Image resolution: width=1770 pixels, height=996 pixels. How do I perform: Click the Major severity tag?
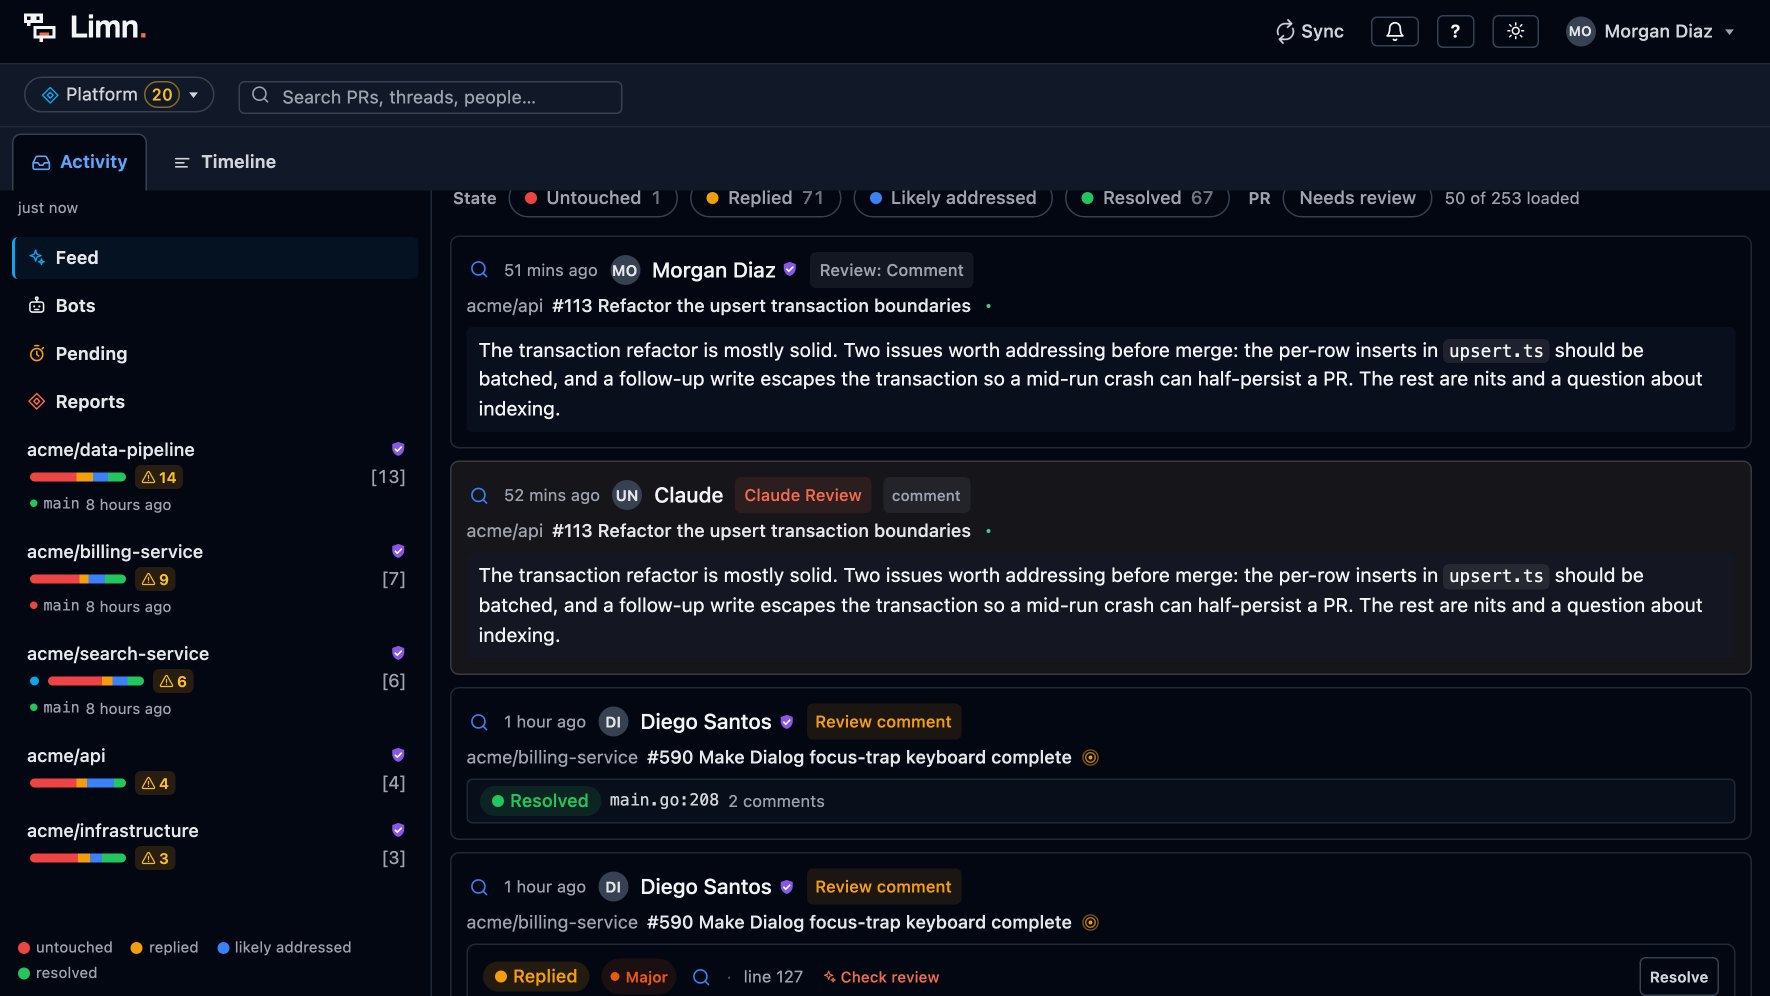639,977
